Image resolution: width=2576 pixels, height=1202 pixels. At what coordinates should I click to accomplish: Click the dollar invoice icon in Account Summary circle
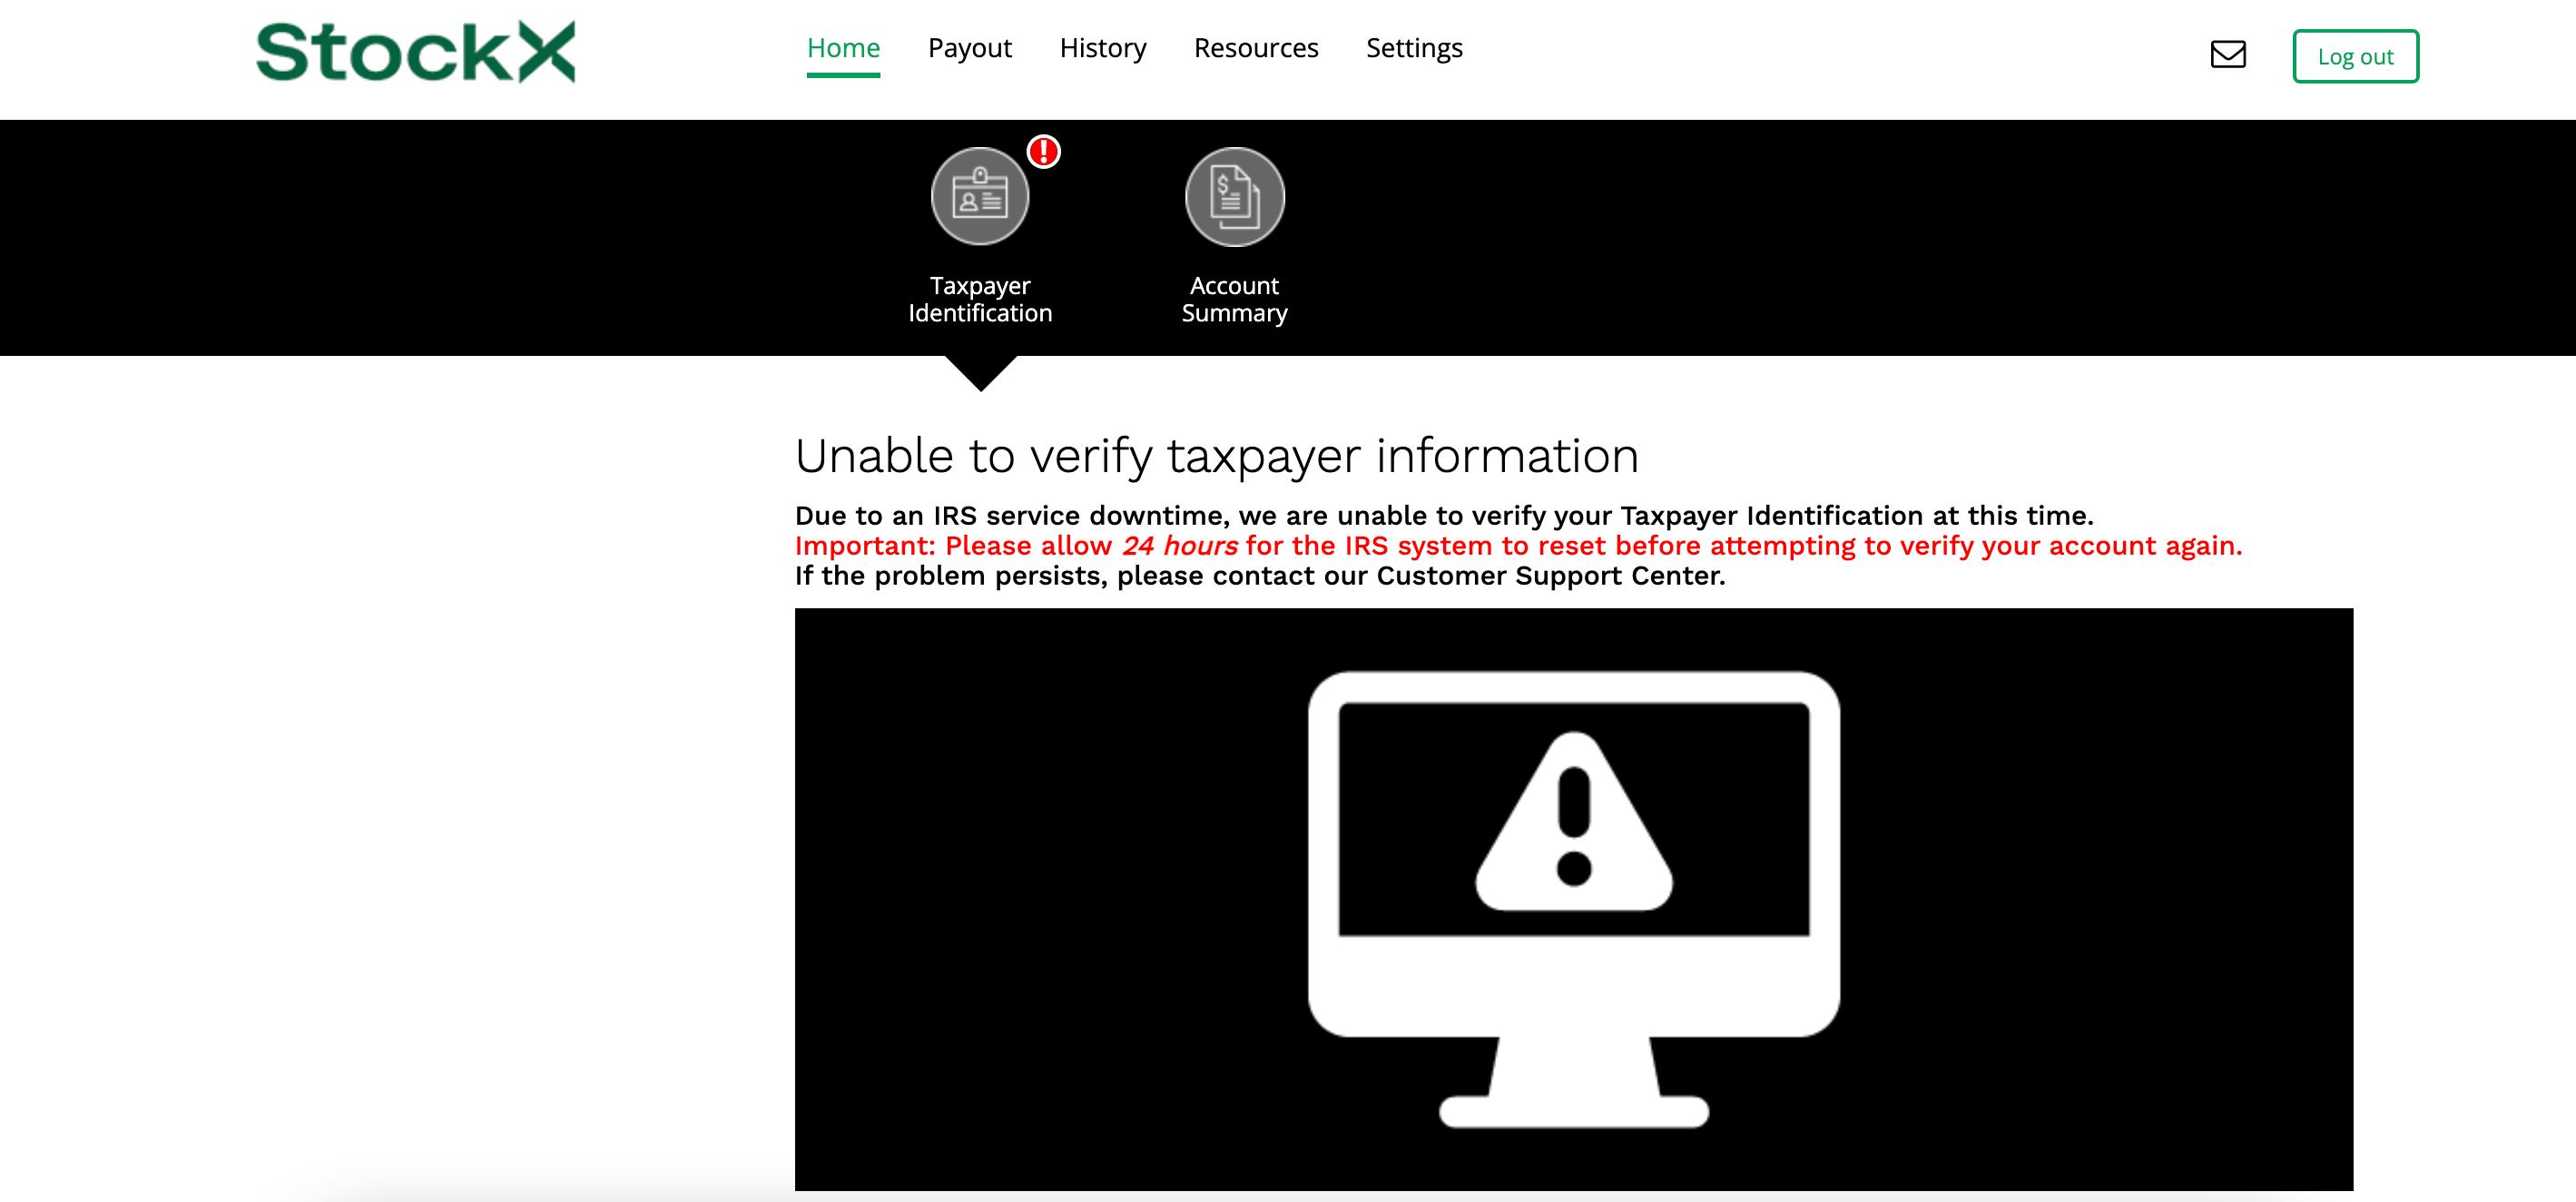coord(1234,197)
